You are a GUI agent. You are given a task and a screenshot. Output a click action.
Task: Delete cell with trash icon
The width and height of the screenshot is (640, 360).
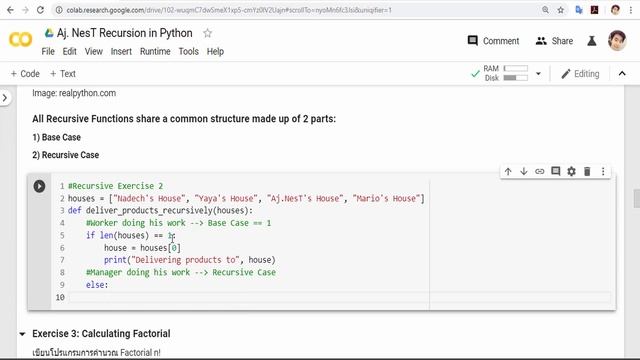[x=587, y=171]
